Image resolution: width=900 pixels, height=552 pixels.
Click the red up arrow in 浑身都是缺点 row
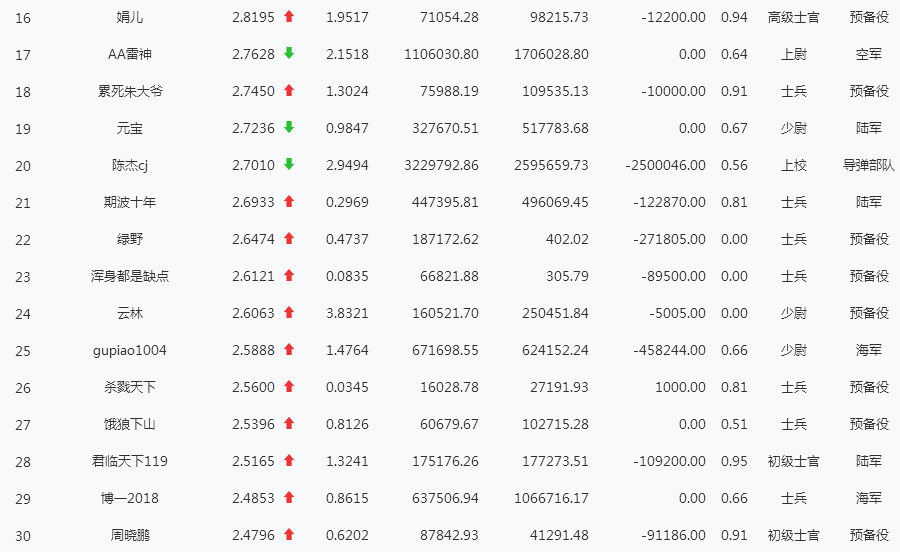[289, 275]
